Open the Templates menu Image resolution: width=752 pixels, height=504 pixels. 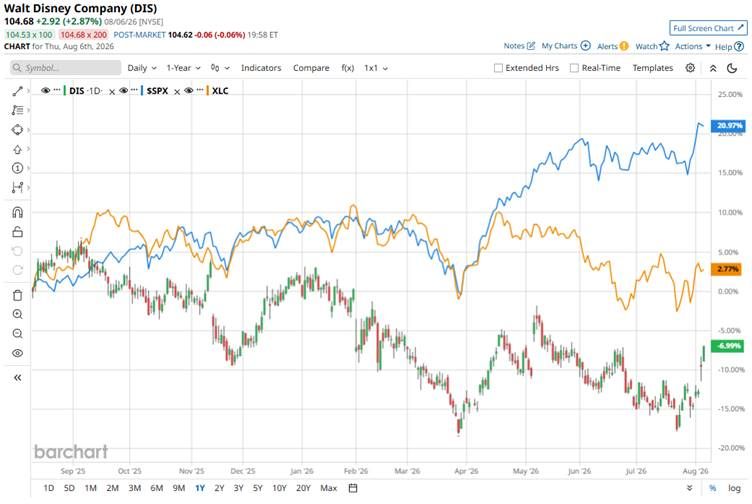[653, 68]
